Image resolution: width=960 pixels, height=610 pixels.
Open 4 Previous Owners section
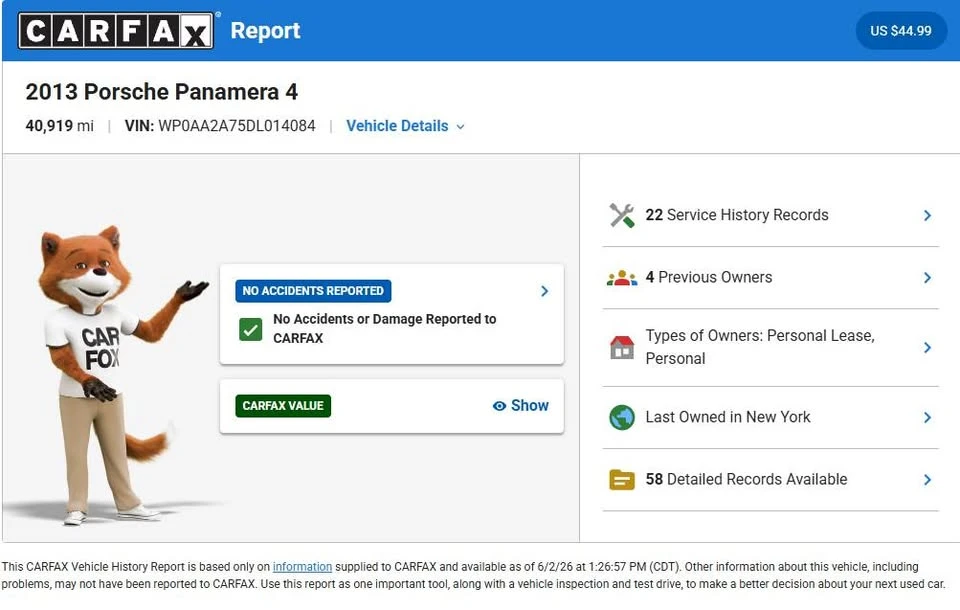click(x=770, y=277)
